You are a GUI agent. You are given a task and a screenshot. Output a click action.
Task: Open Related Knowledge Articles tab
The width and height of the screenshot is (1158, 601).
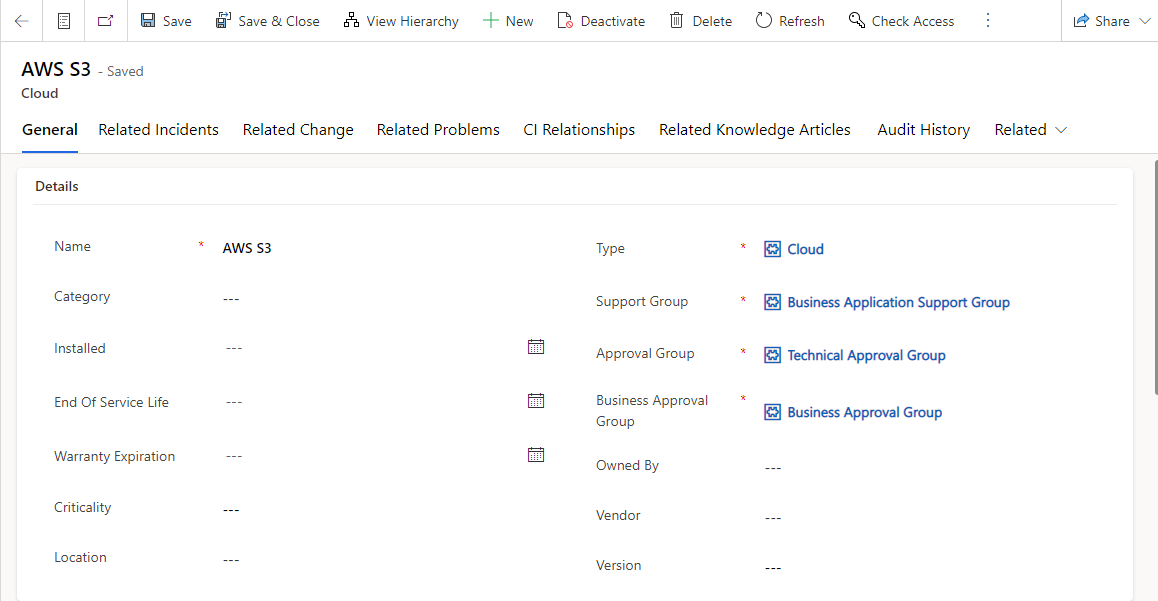pyautogui.click(x=755, y=130)
